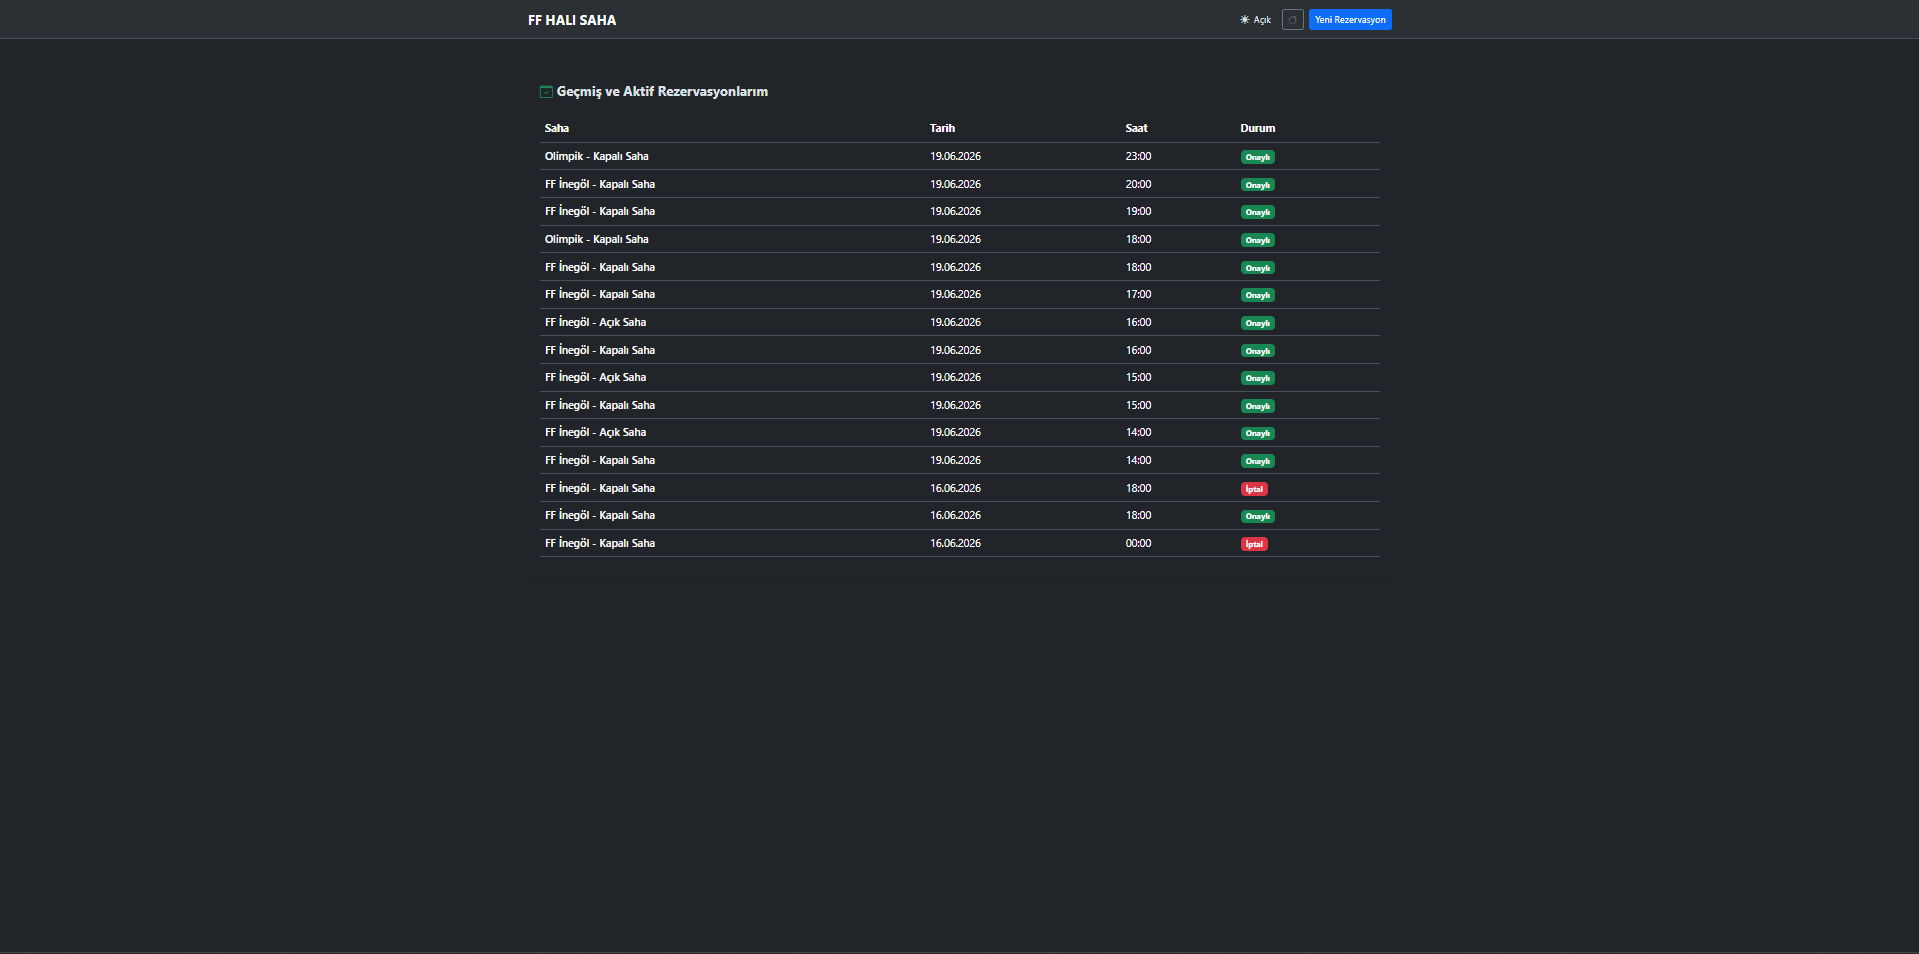Click Onaylı badge in 16.06.2026 18:00 row
Viewport: 1919px width, 954px height.
coord(1257,516)
